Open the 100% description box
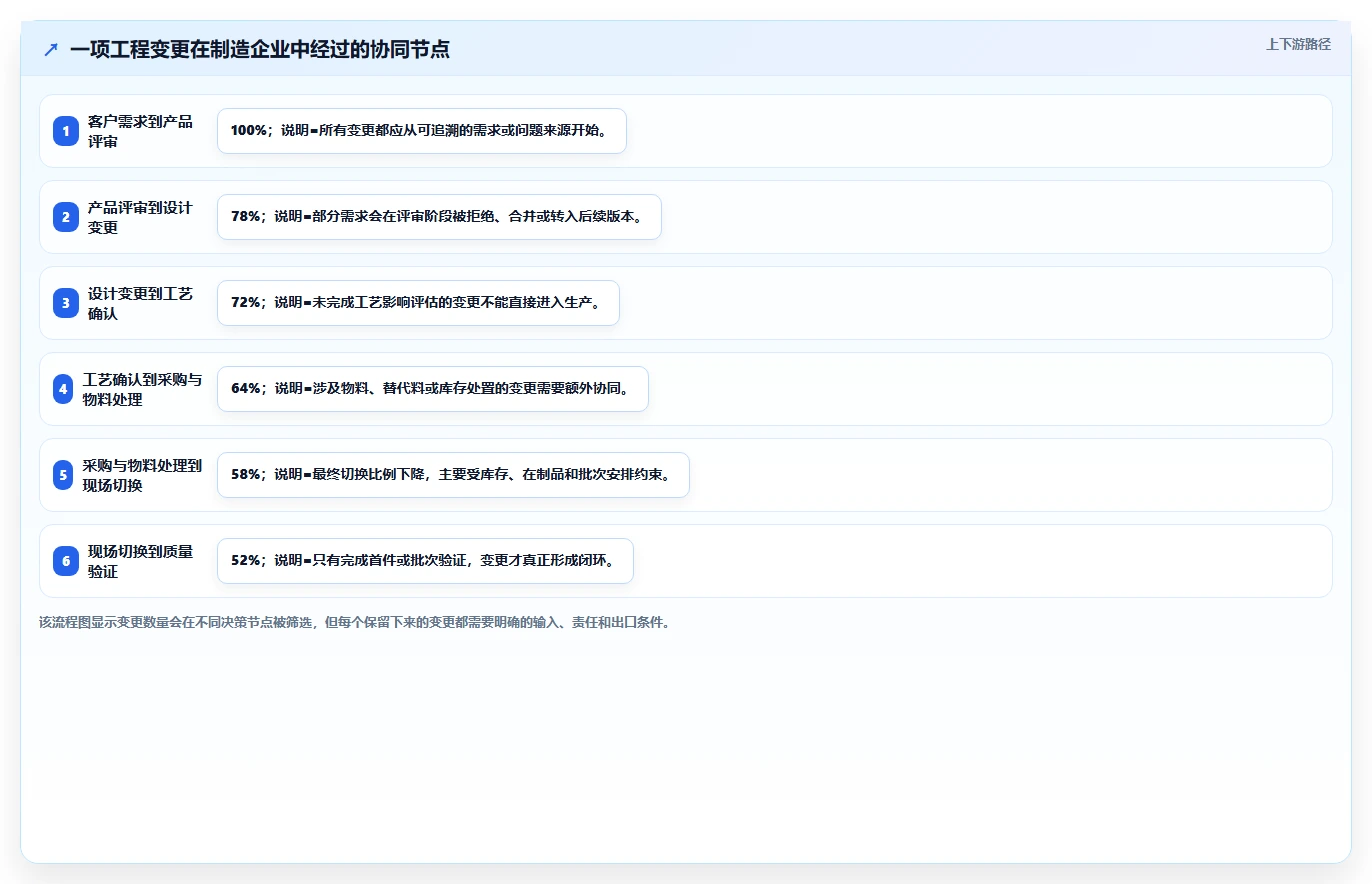Viewport: 1372px width, 884px height. pos(422,131)
